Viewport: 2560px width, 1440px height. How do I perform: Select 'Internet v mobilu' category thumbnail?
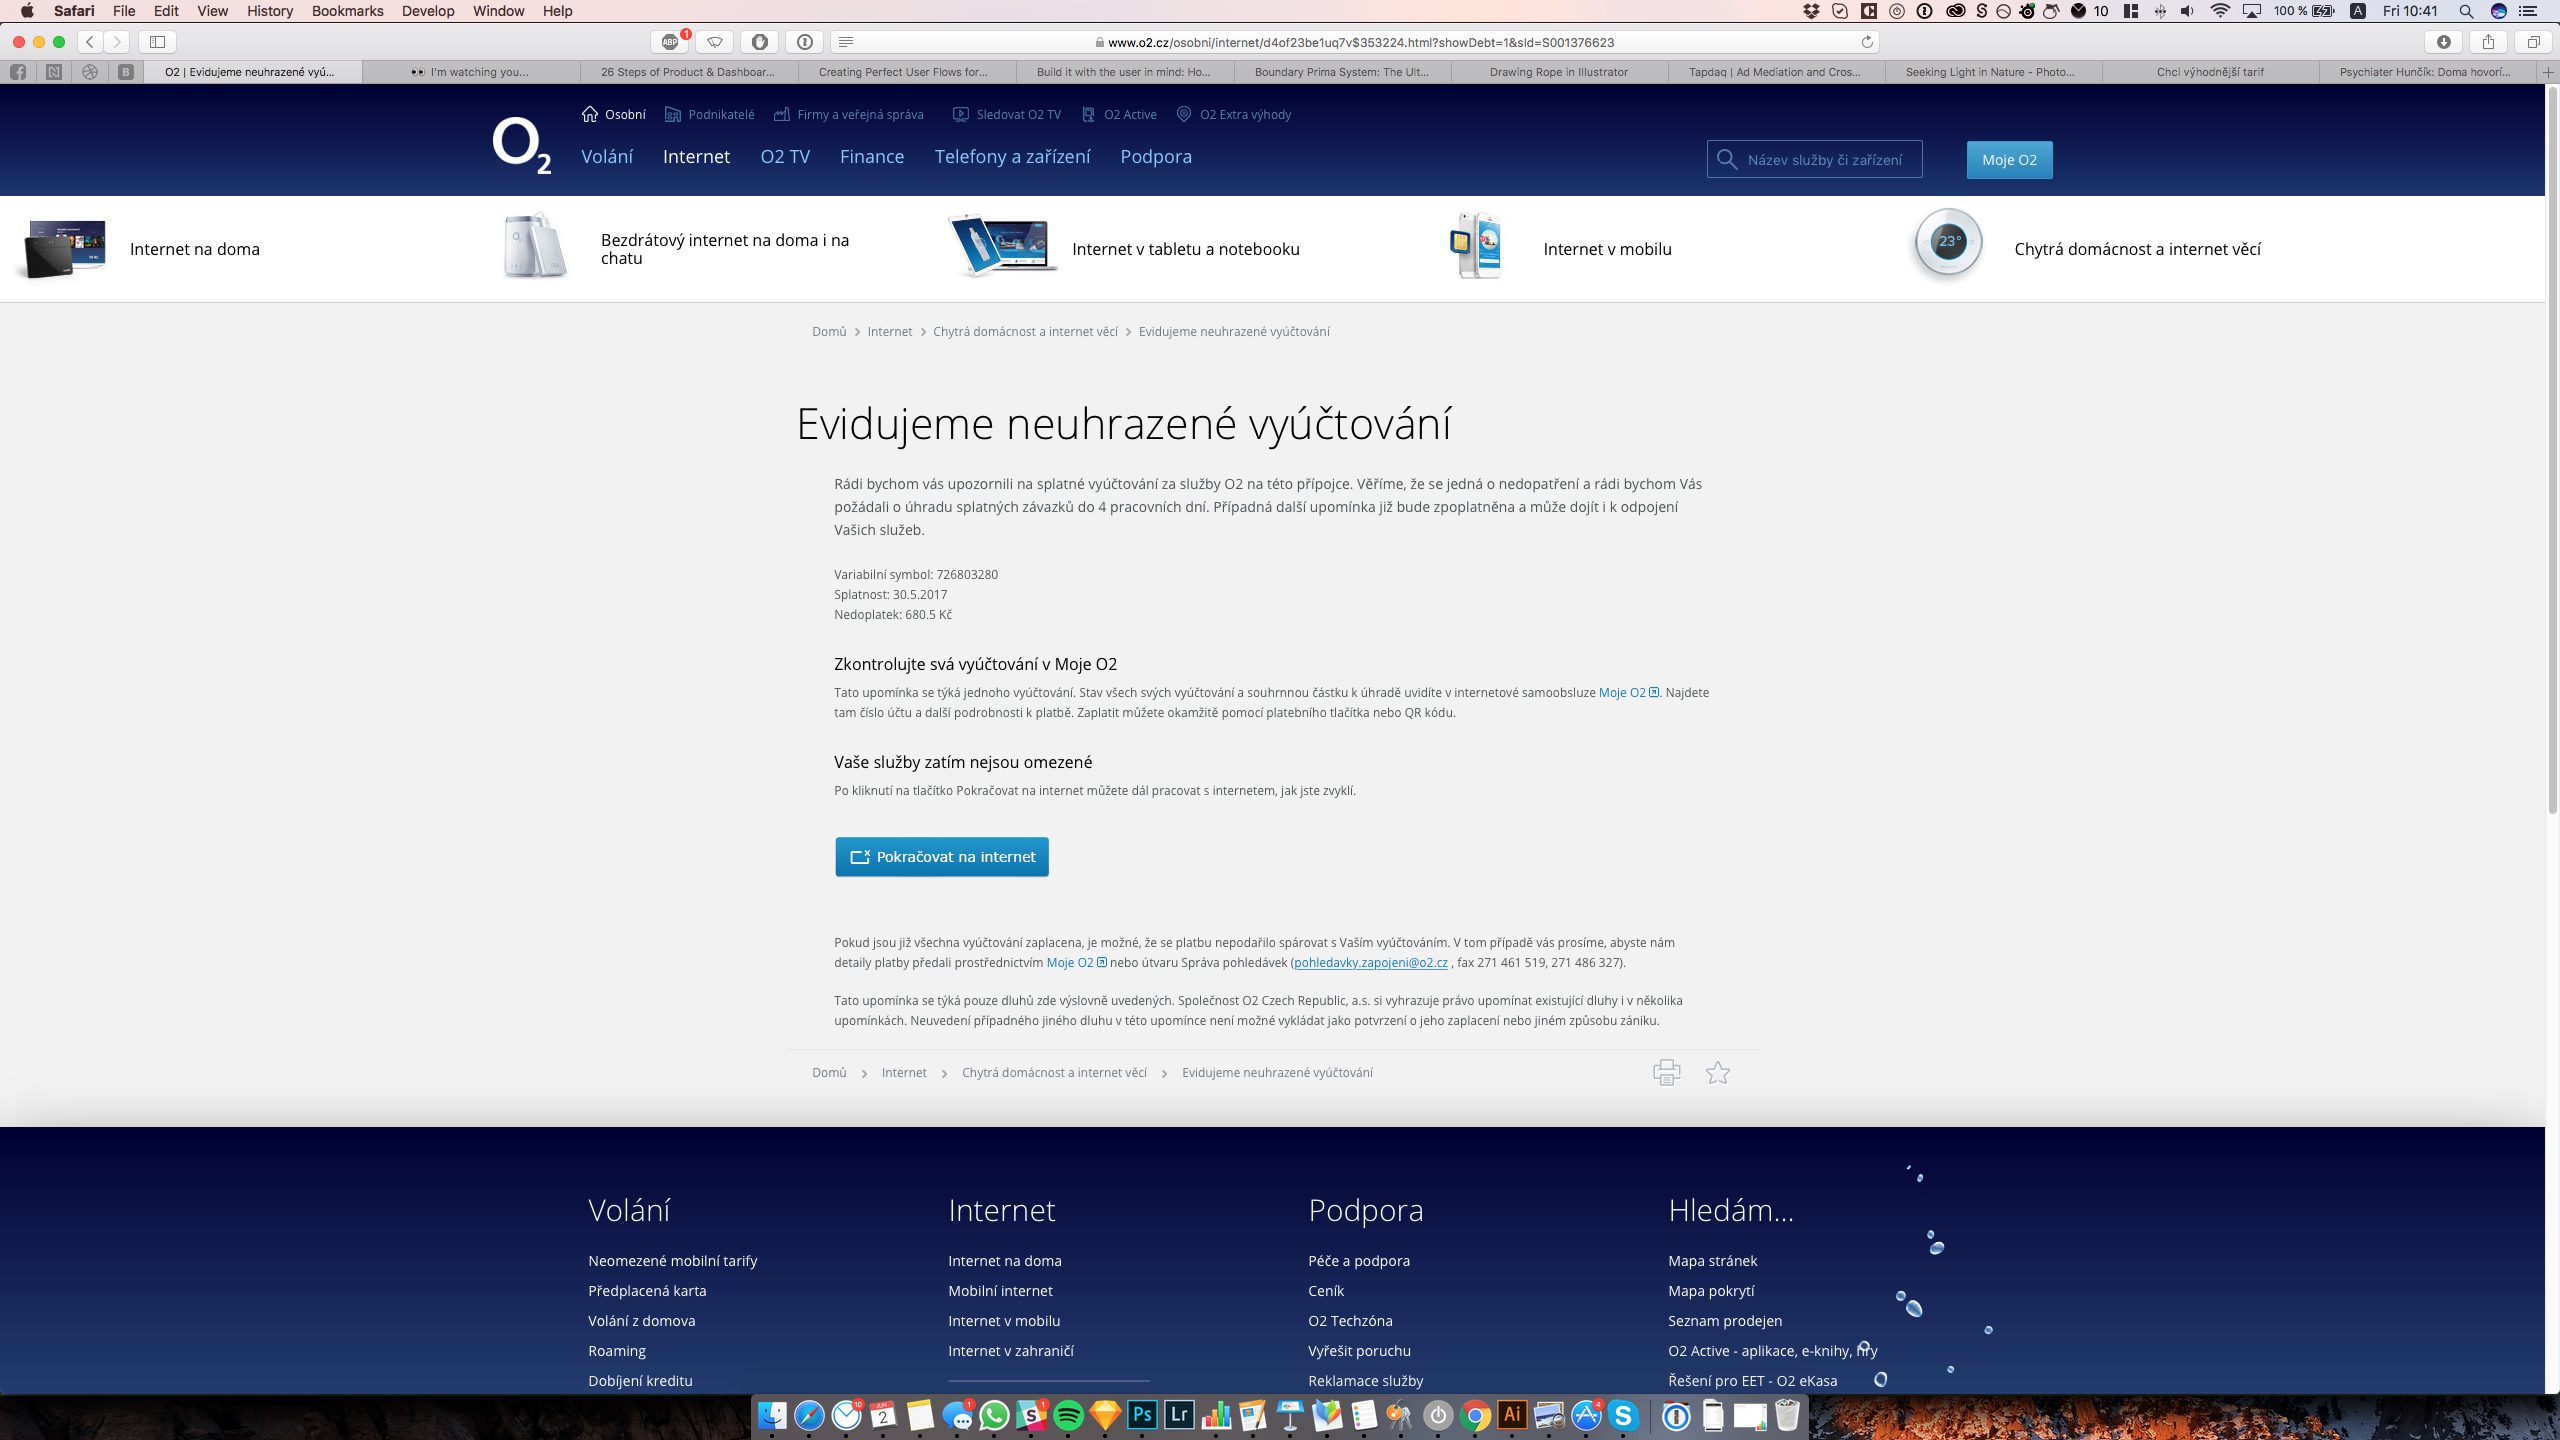pyautogui.click(x=1475, y=246)
